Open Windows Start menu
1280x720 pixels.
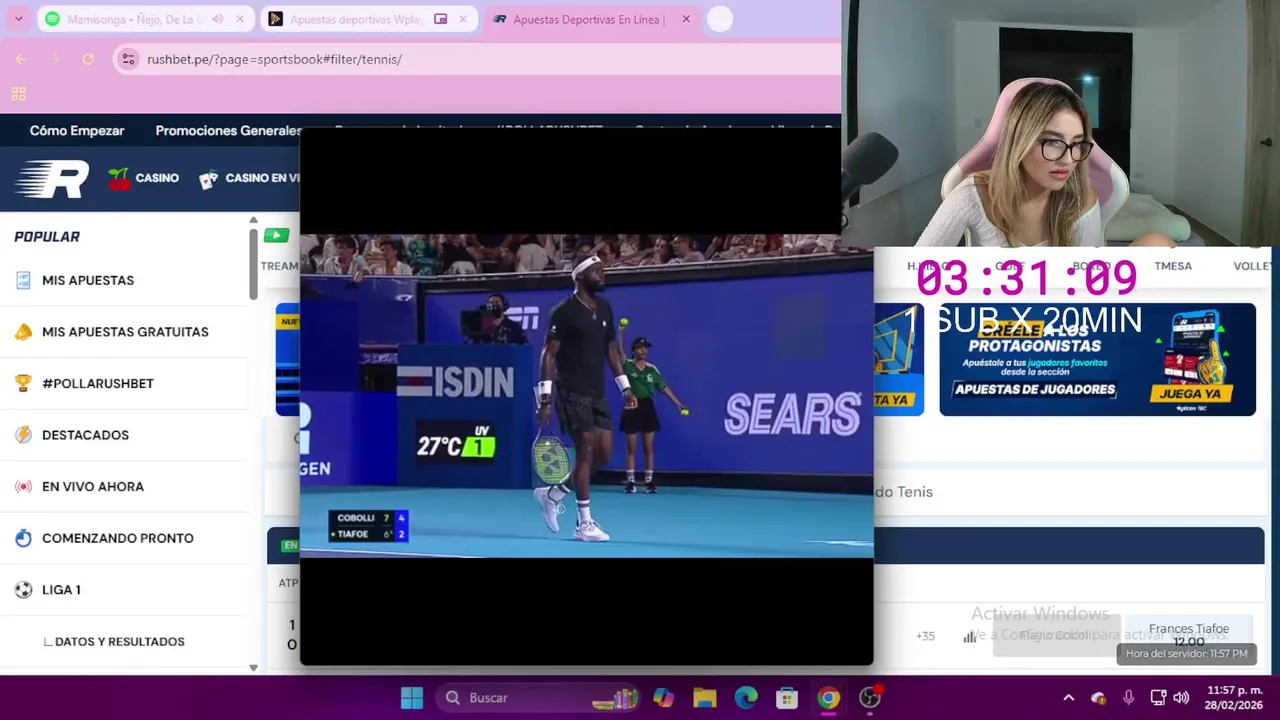tap(412, 698)
